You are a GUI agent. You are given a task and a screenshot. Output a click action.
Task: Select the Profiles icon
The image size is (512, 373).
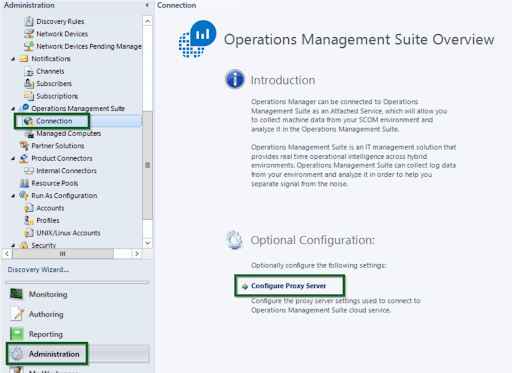pos(29,220)
